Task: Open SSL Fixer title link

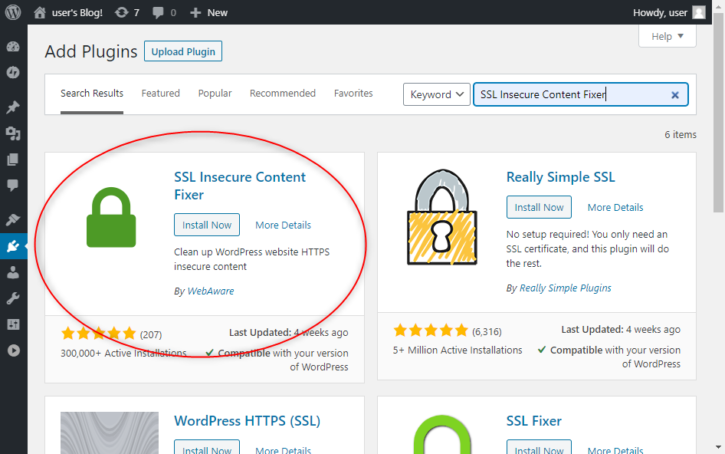Action: 534,421
